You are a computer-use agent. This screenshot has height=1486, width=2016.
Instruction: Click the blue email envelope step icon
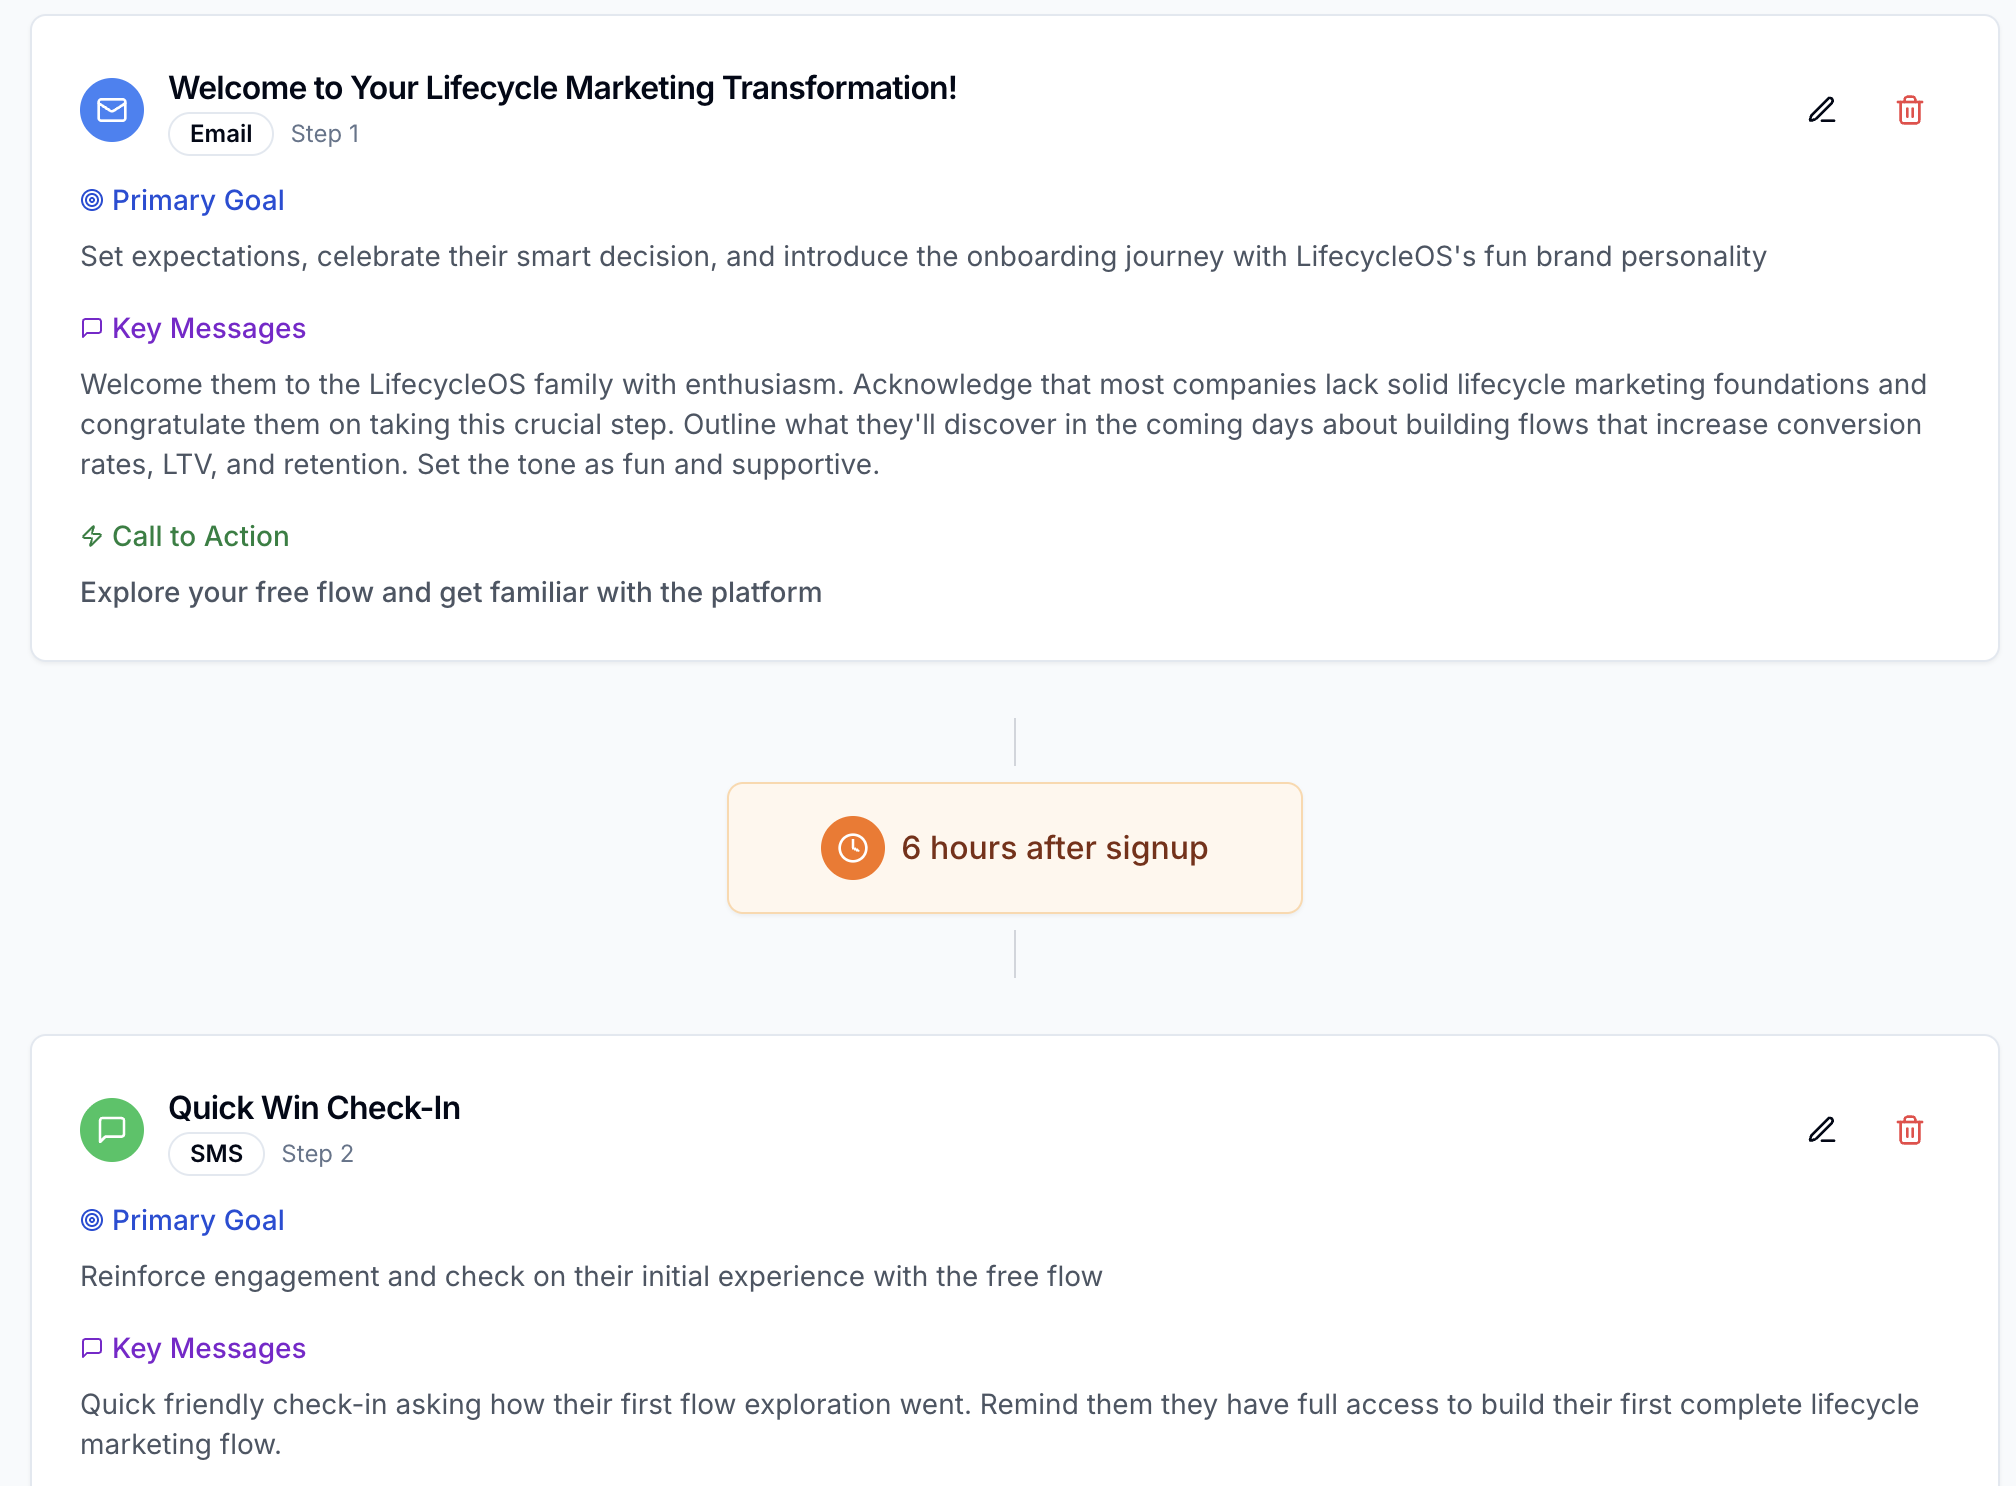click(112, 110)
